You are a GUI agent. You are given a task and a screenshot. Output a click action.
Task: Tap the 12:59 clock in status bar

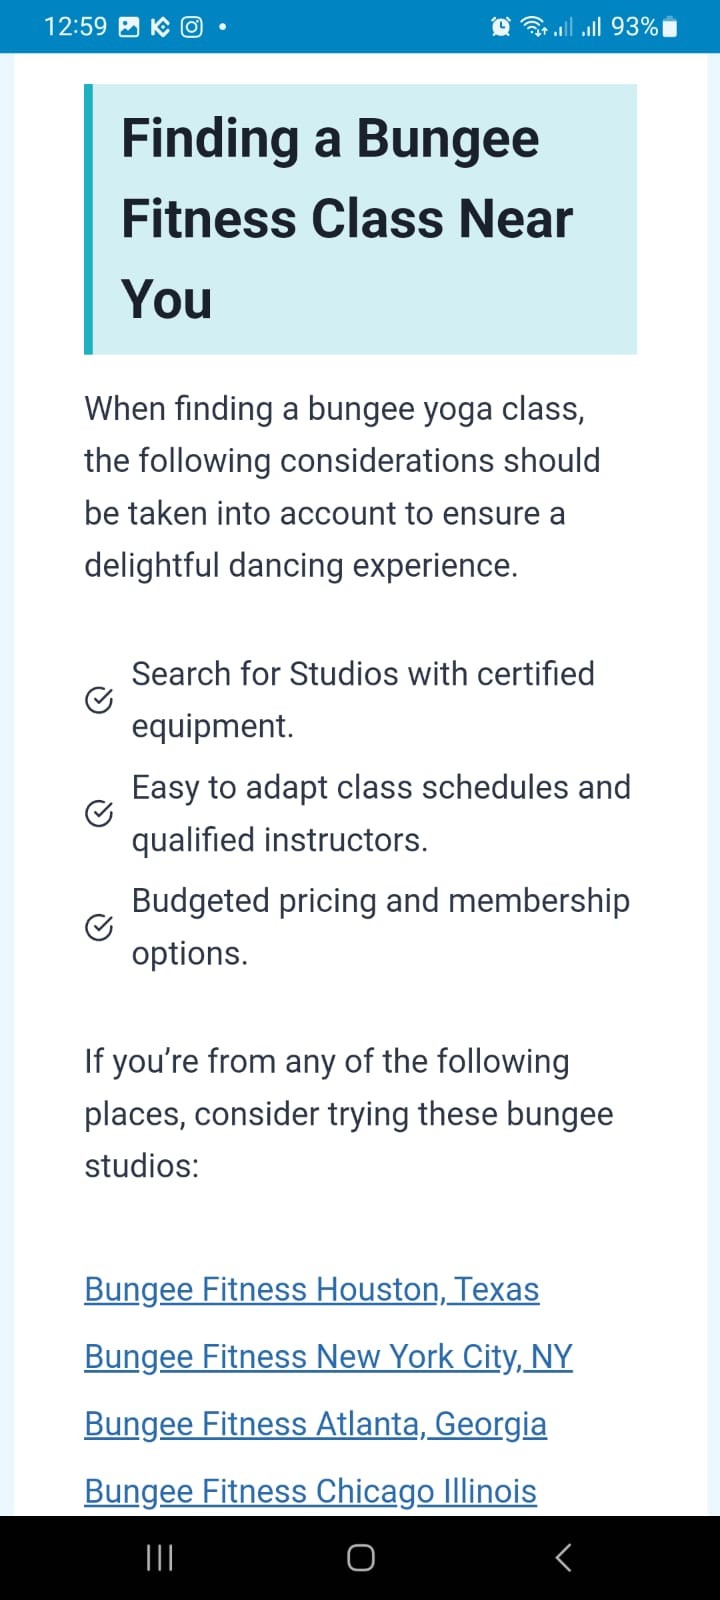click(75, 27)
